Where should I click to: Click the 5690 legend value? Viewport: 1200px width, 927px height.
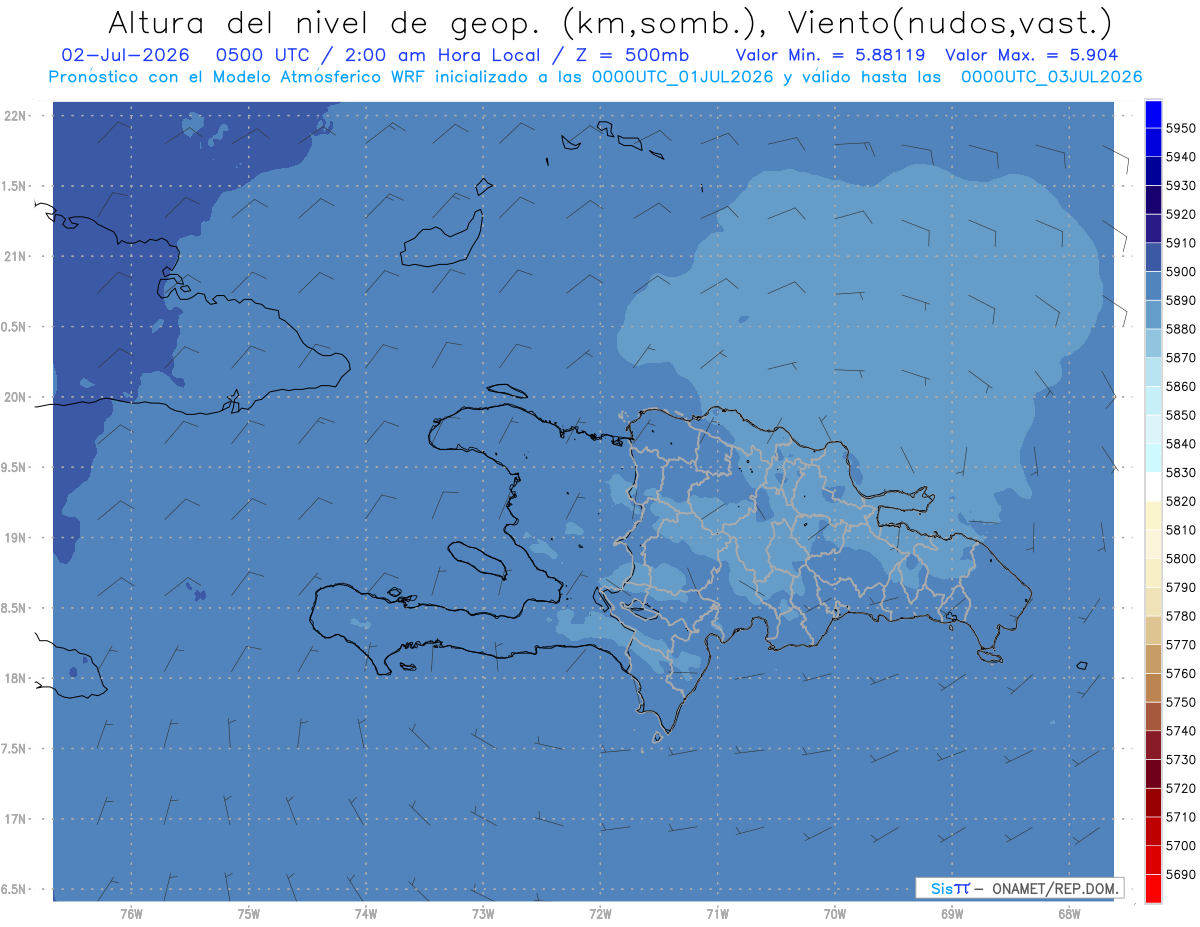point(1180,874)
